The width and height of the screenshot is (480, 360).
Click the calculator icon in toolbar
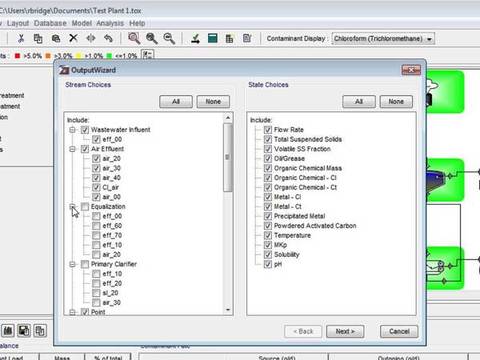click(212, 38)
